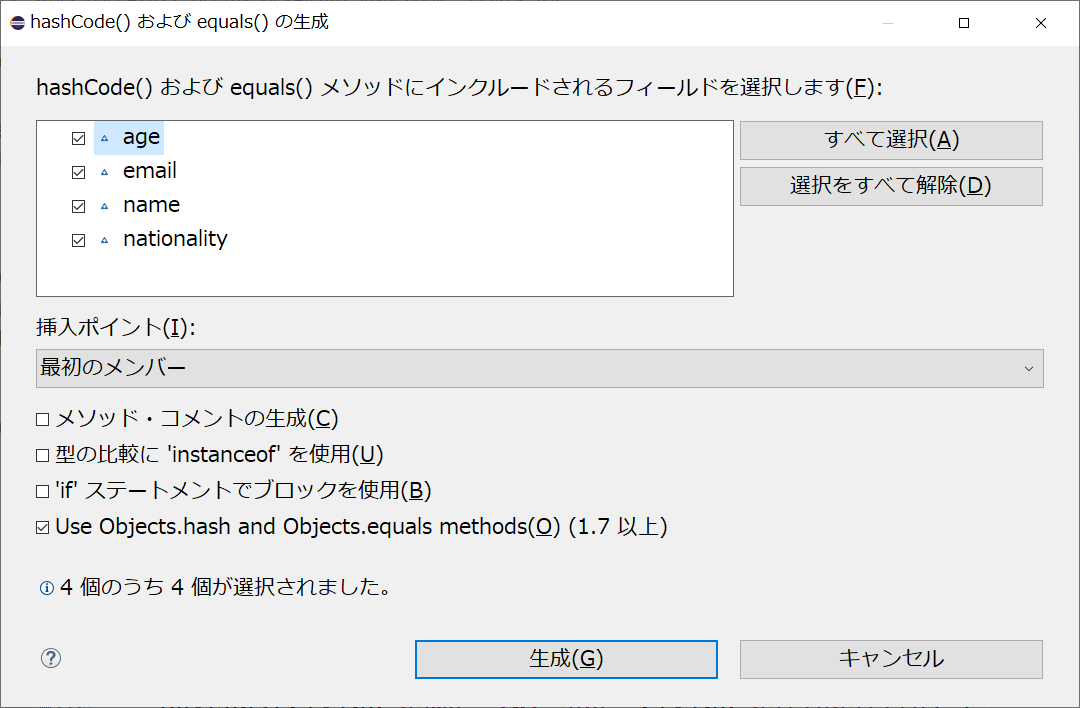1080x708 pixels.
Task: Click the field icon next to age
Action: pyautogui.click(x=104, y=137)
